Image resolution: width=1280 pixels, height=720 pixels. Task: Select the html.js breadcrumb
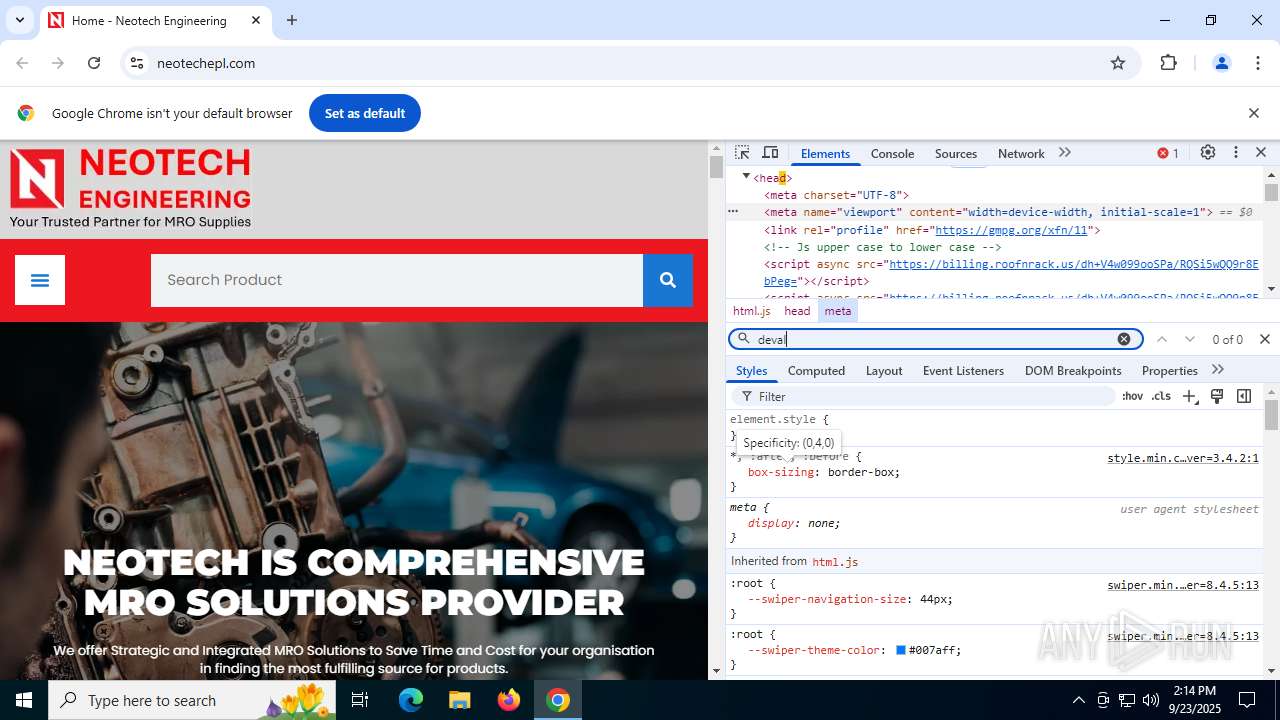click(752, 311)
